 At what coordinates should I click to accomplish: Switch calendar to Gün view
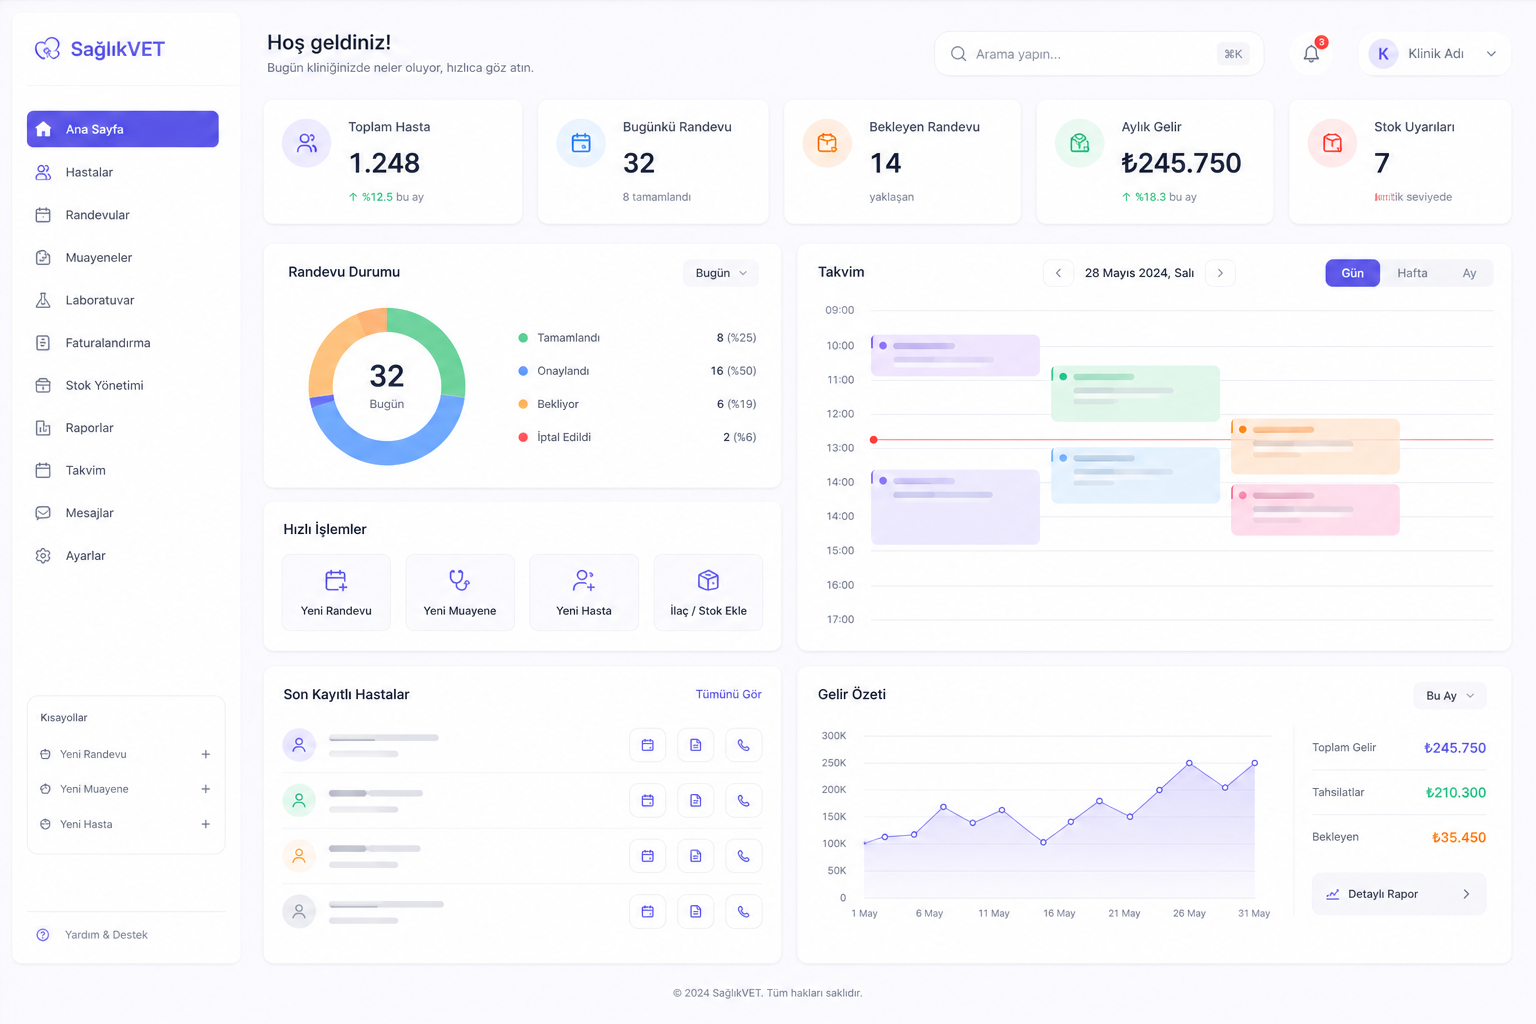[1352, 273]
